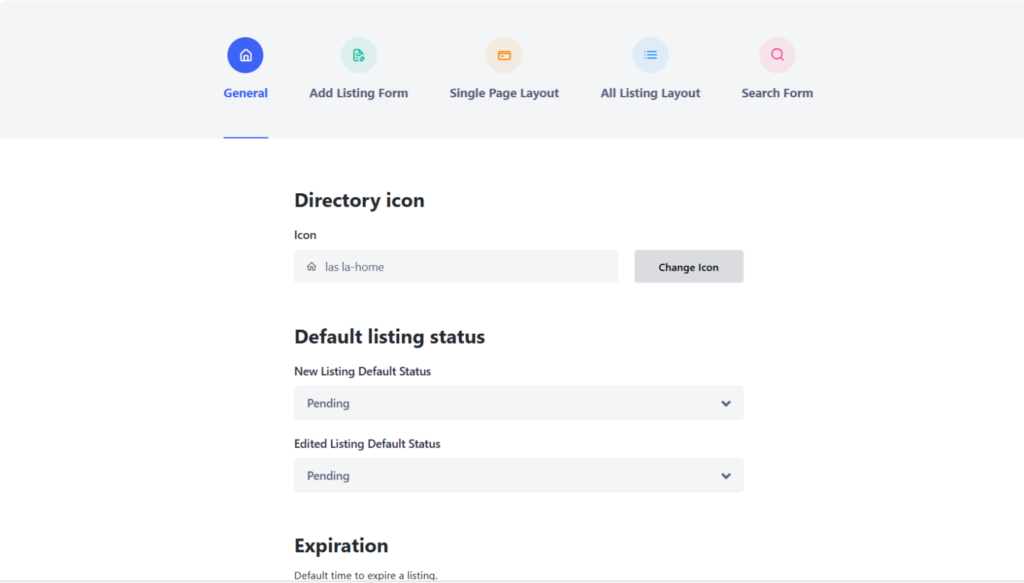Image resolution: width=1024 pixels, height=583 pixels.
Task: Click the chevron on New Listing Default Status
Action: (726, 403)
